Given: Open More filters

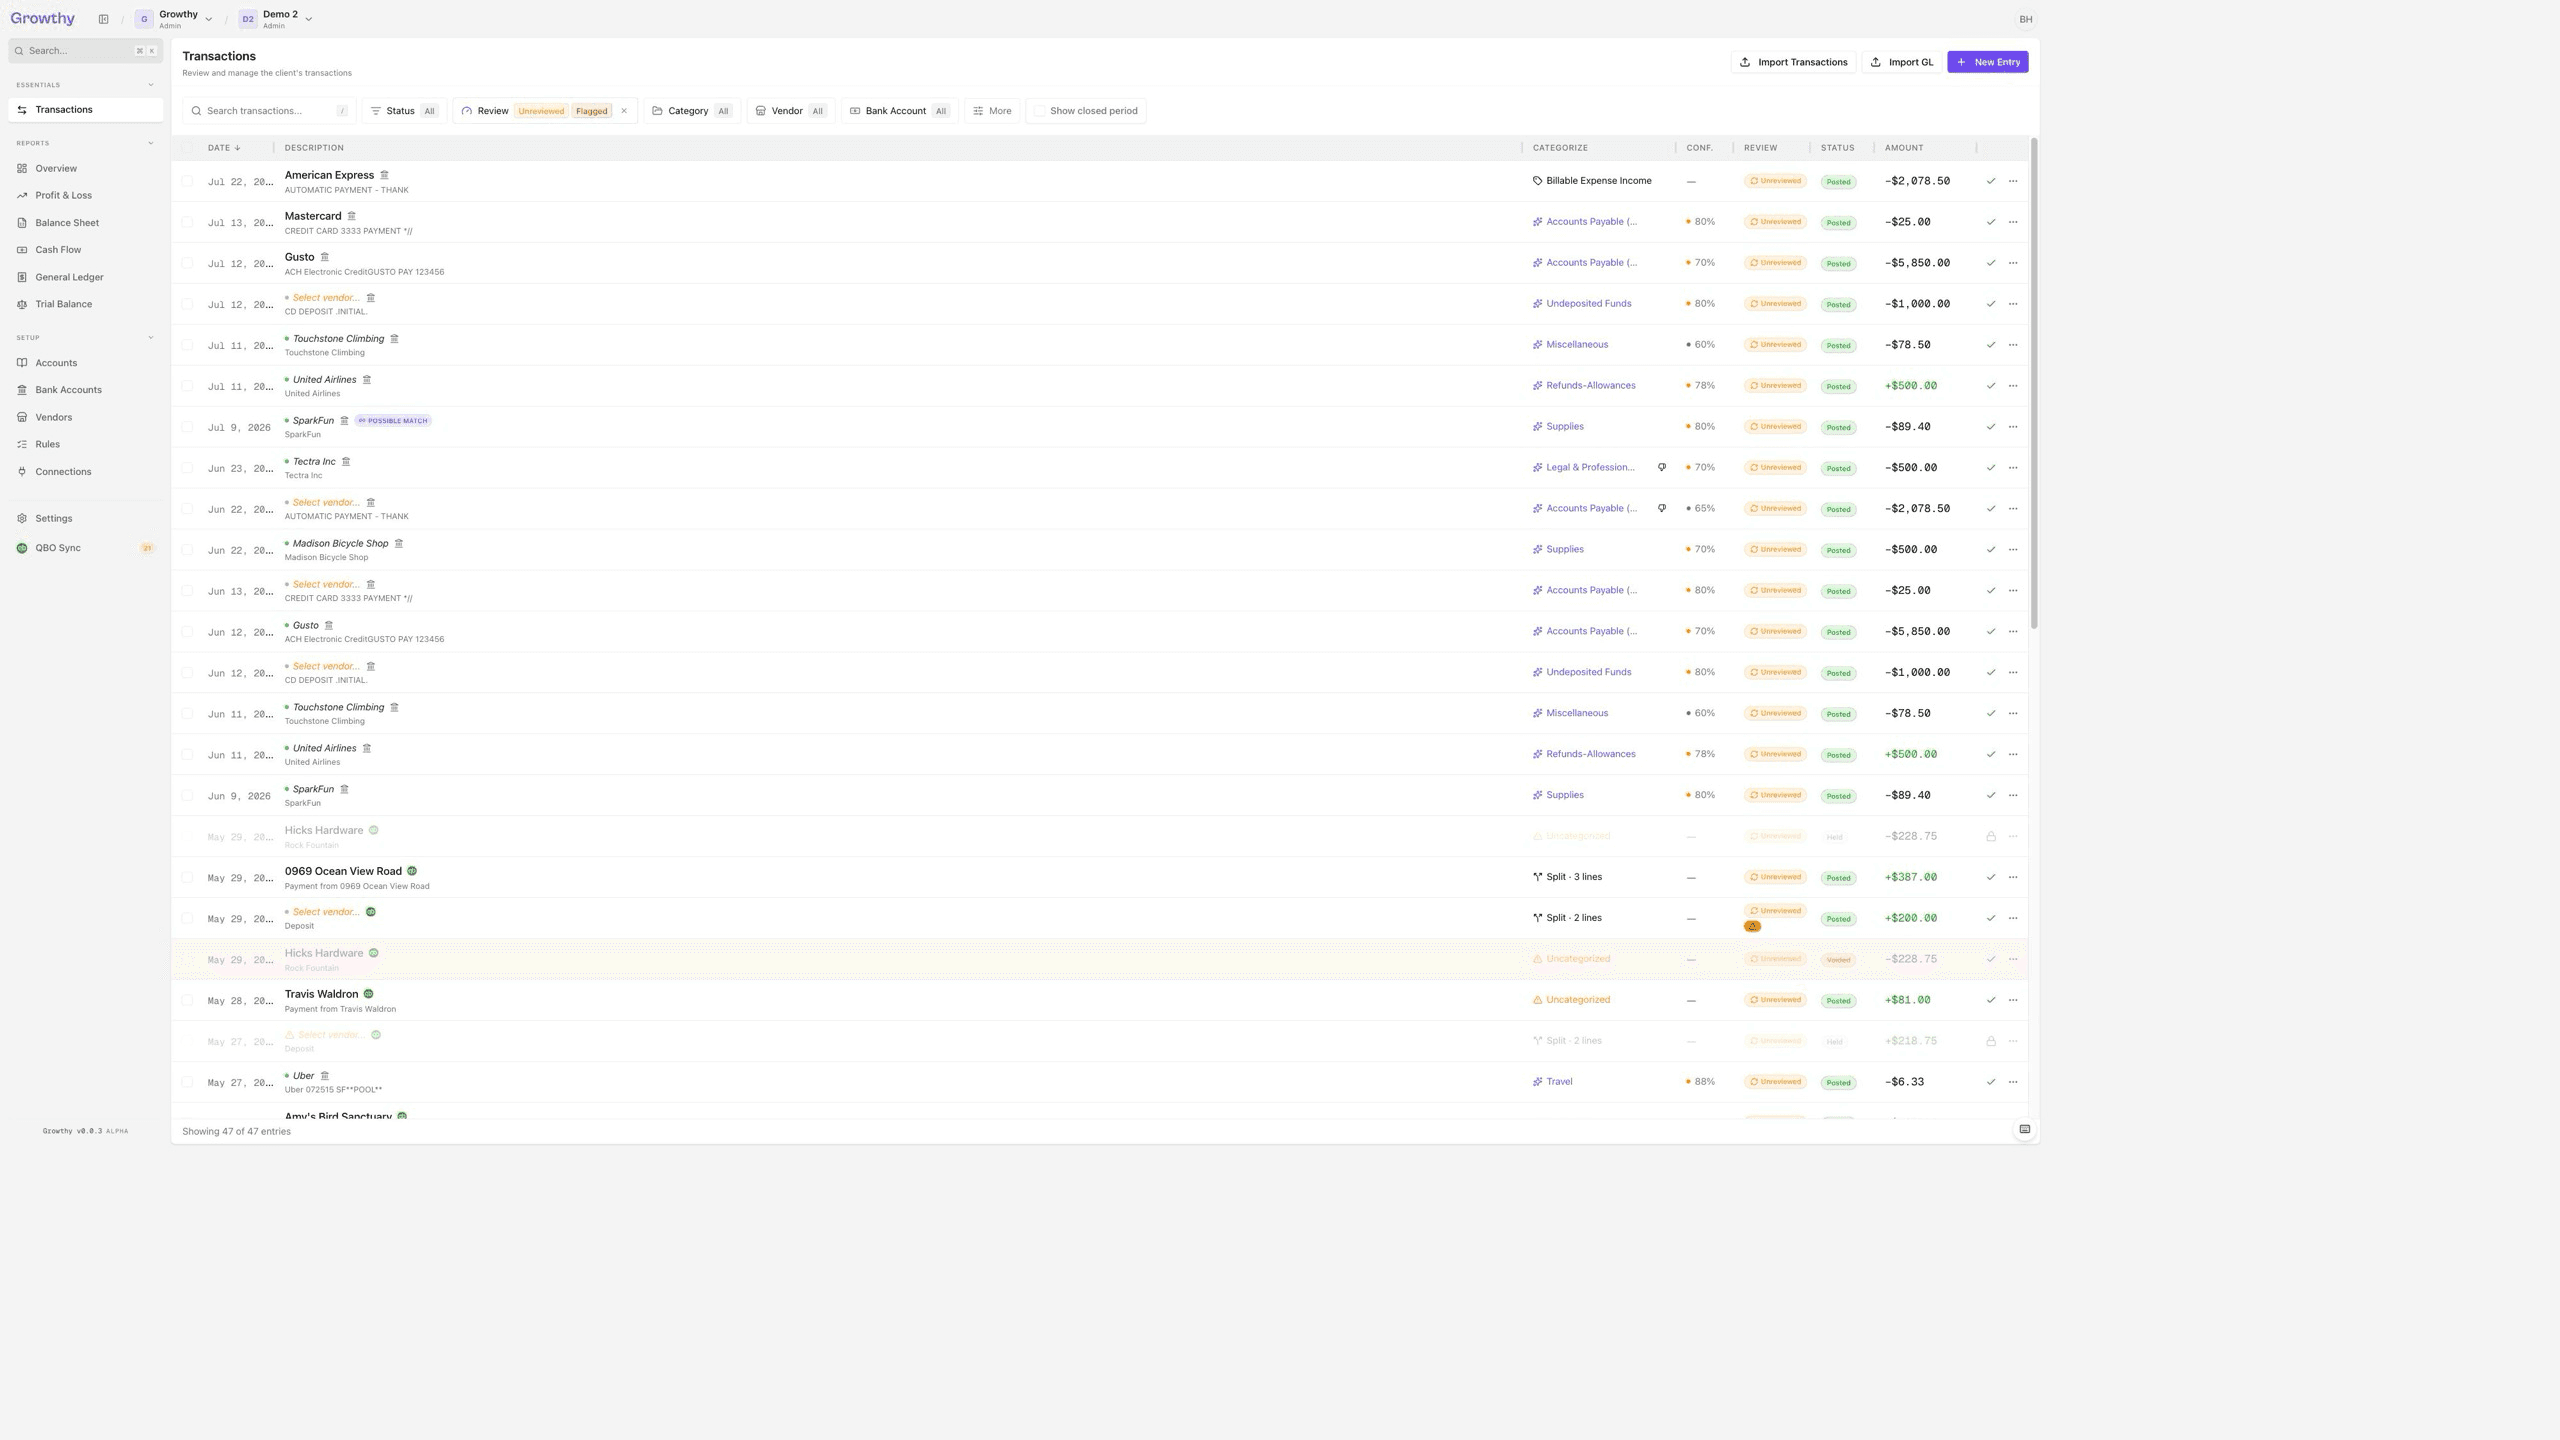Looking at the screenshot, I should point(992,111).
